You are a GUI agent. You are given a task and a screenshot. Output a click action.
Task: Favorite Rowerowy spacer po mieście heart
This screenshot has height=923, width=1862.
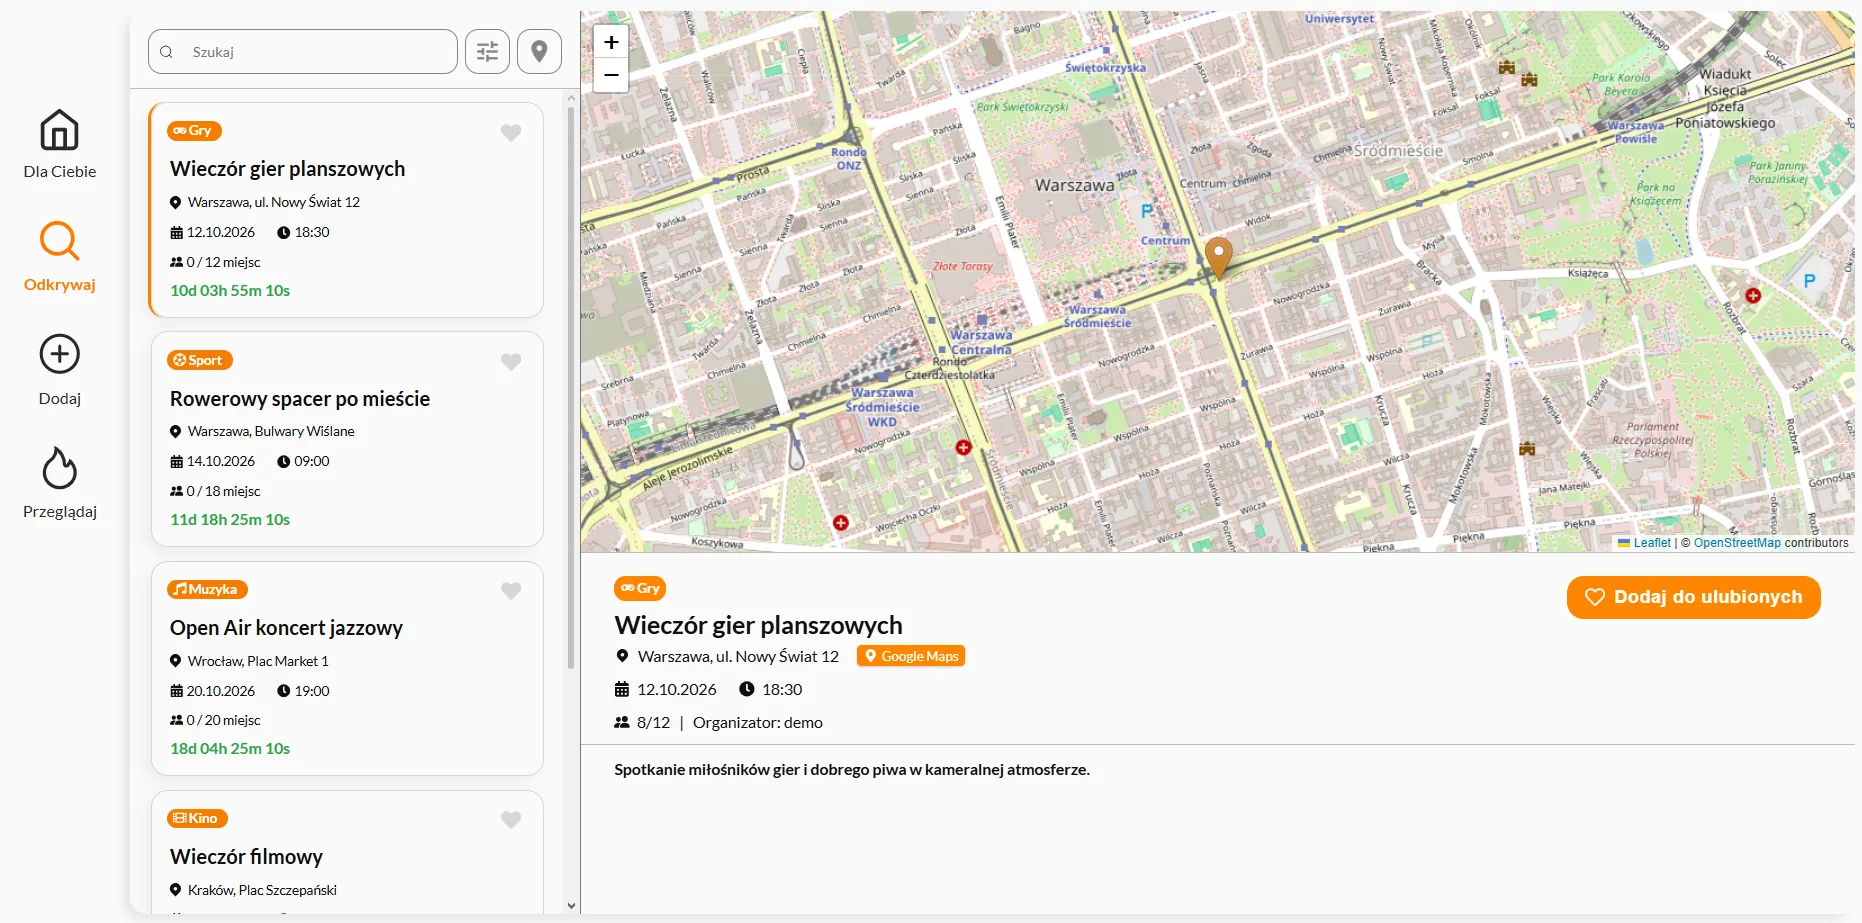(511, 361)
